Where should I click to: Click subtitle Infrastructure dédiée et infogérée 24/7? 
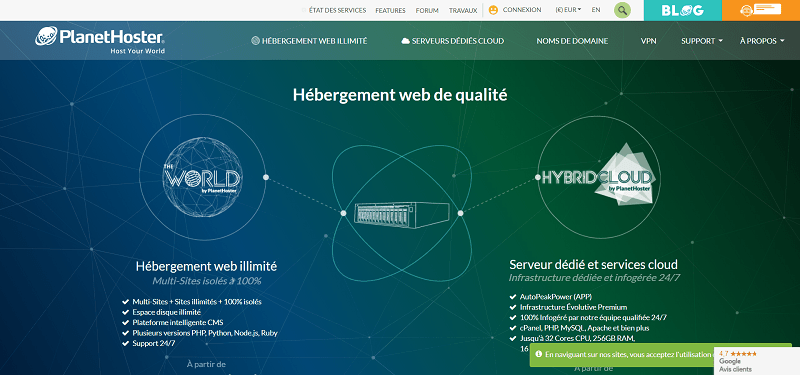(594, 278)
